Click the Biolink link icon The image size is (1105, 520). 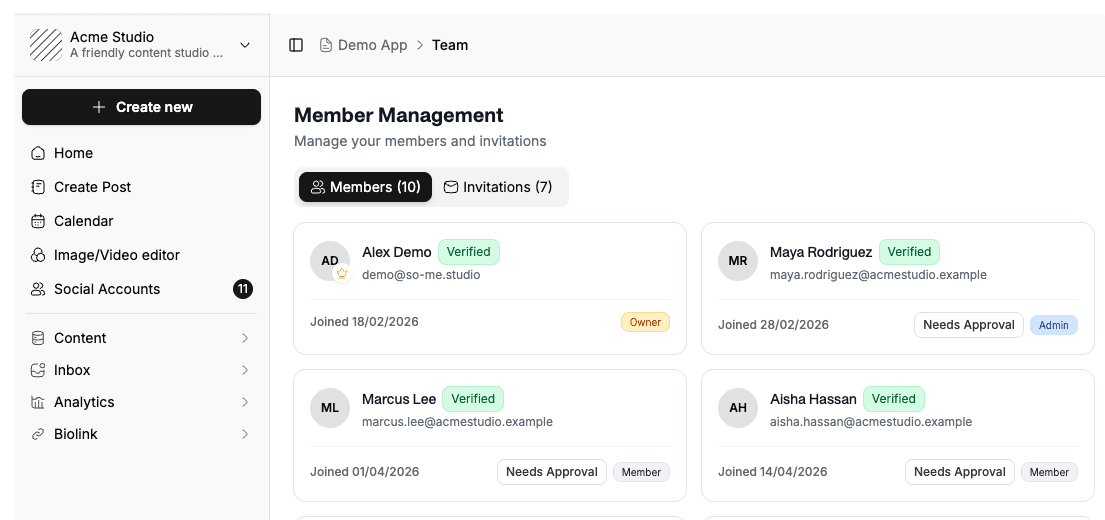[x=38, y=434]
